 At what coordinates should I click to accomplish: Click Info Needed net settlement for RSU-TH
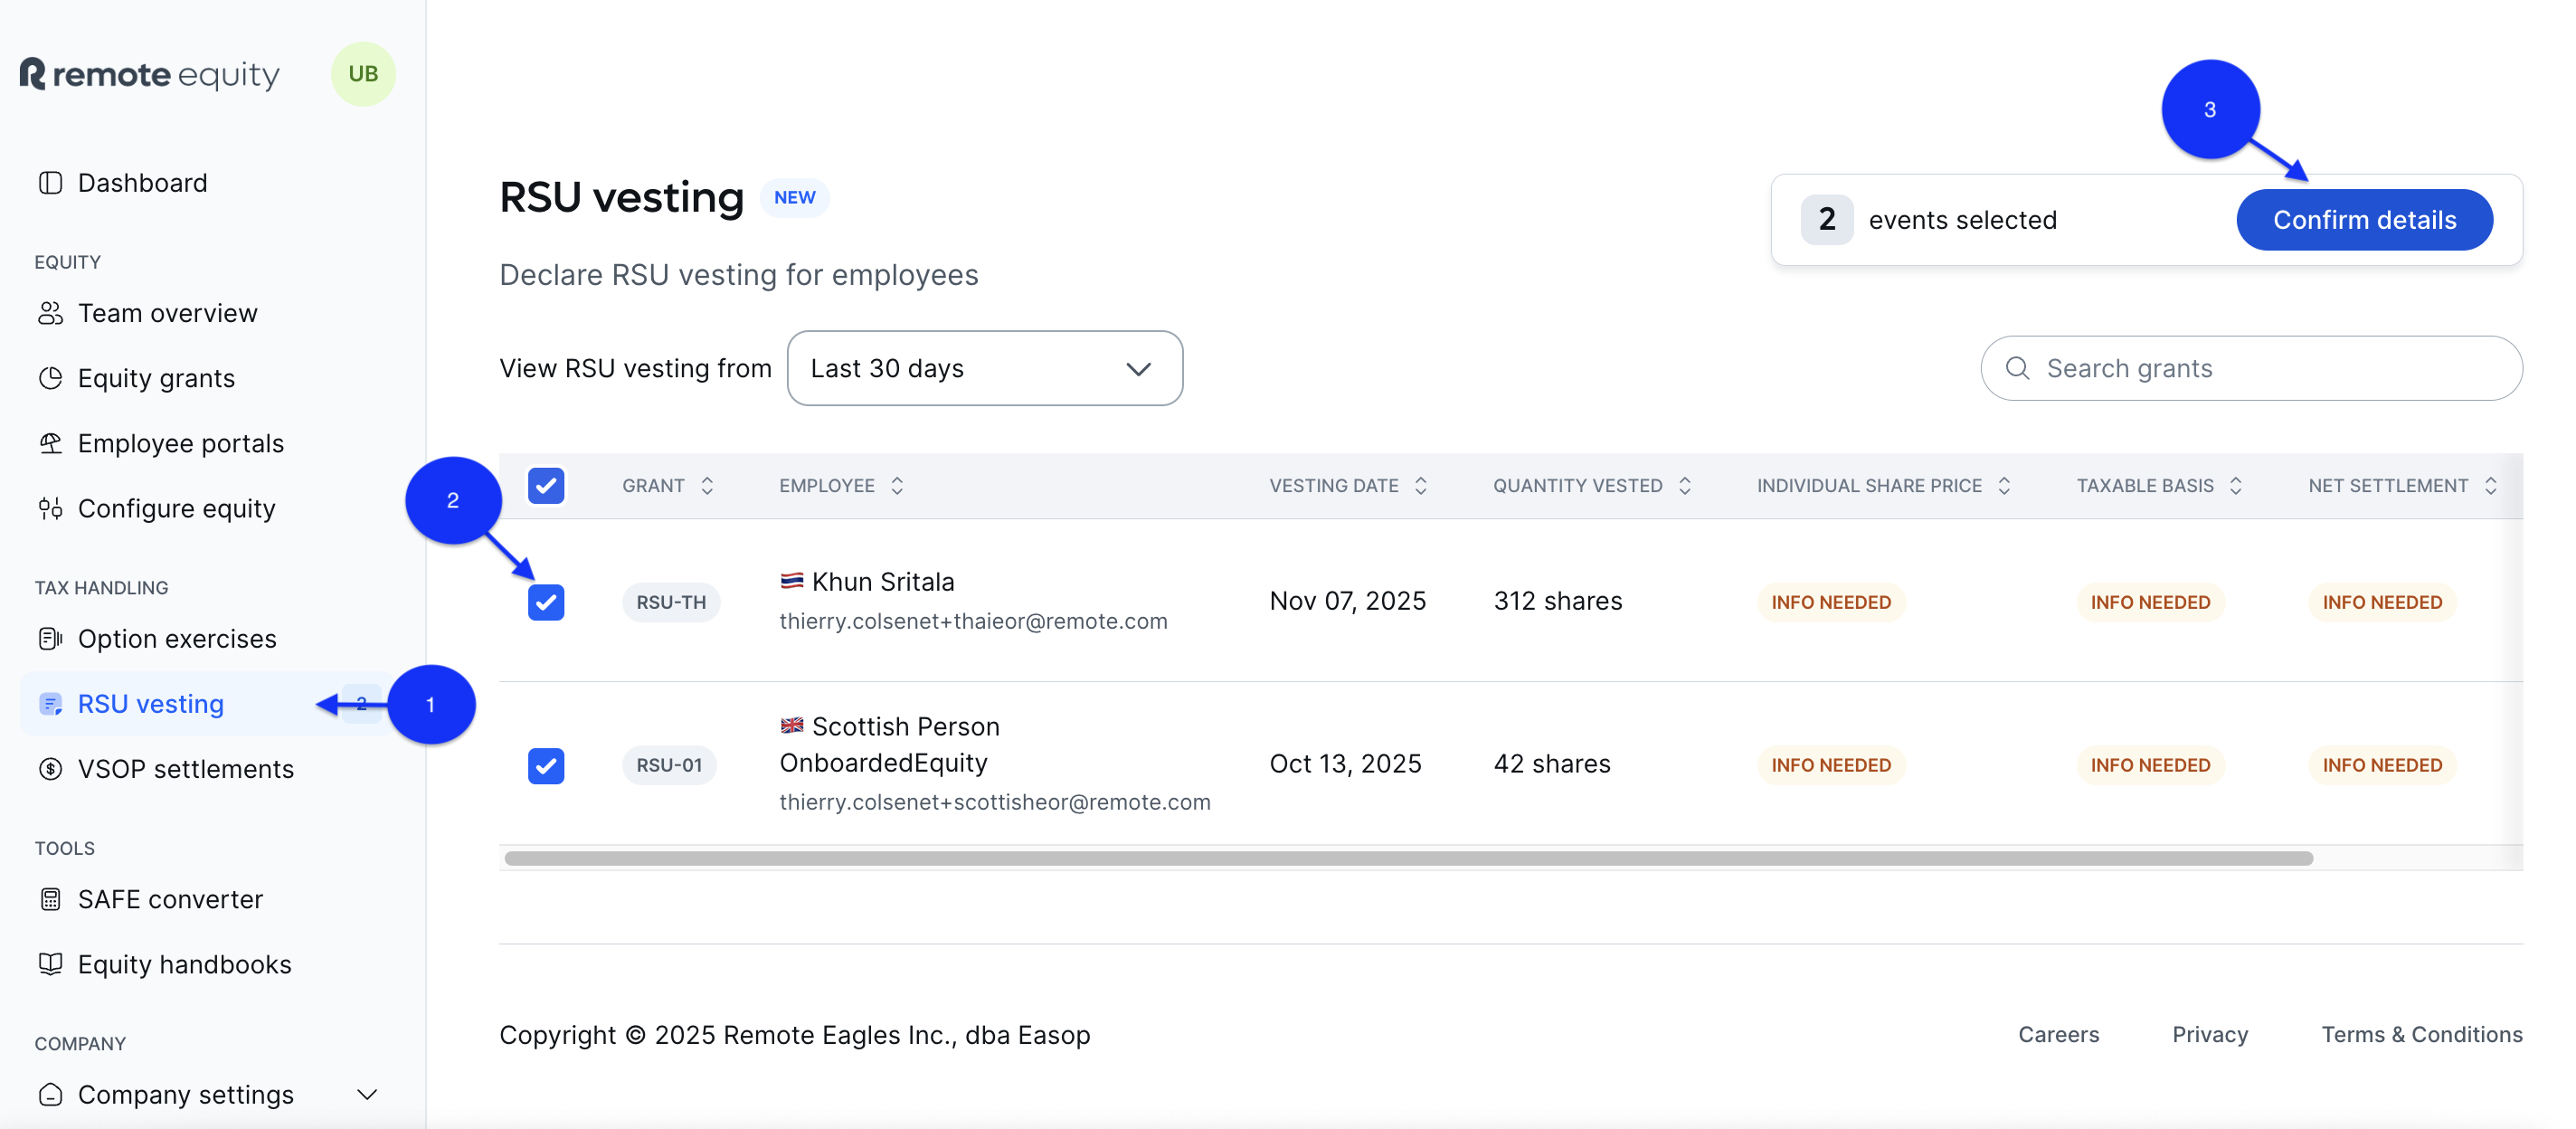pyautogui.click(x=2382, y=602)
